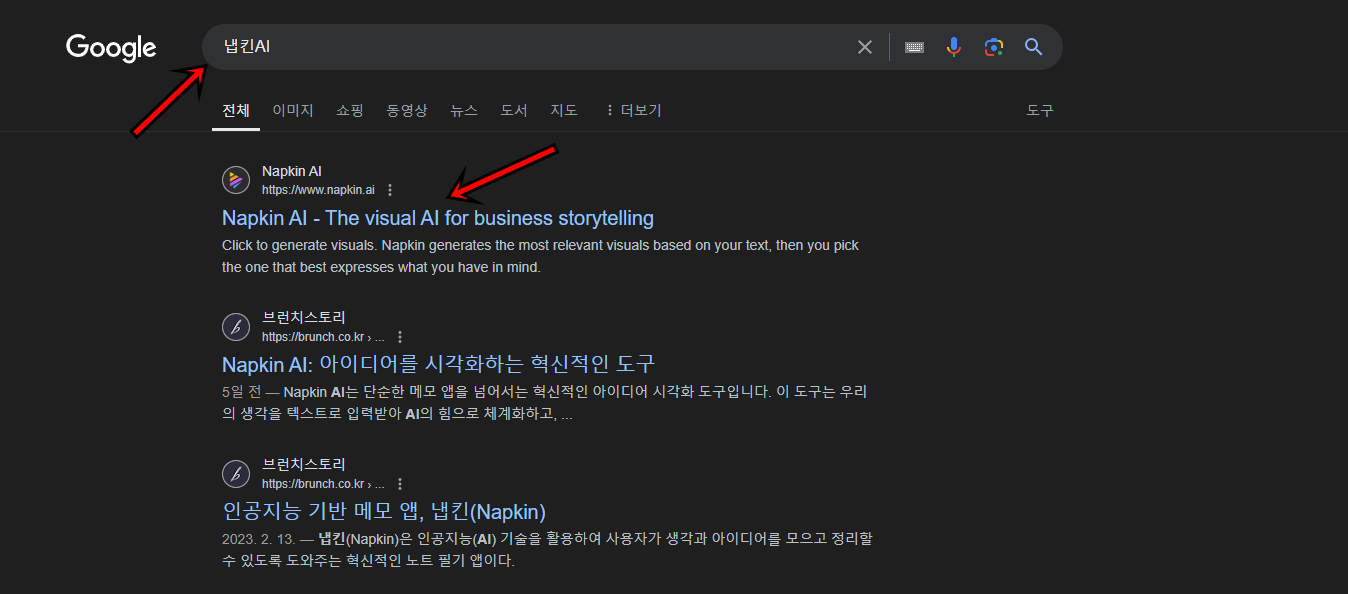This screenshot has height=594, width=1348.
Task: Open link Napkin AI - The visual AI for business storytelling
Action: coord(438,218)
